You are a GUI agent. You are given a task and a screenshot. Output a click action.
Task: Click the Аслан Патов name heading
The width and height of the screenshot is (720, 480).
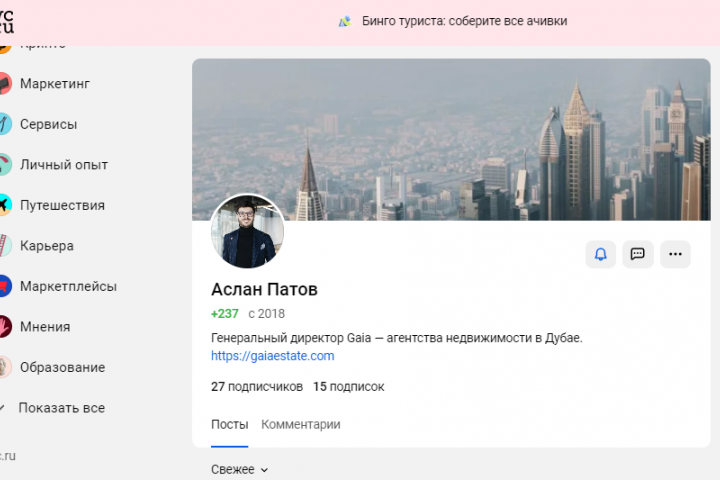[264, 289]
